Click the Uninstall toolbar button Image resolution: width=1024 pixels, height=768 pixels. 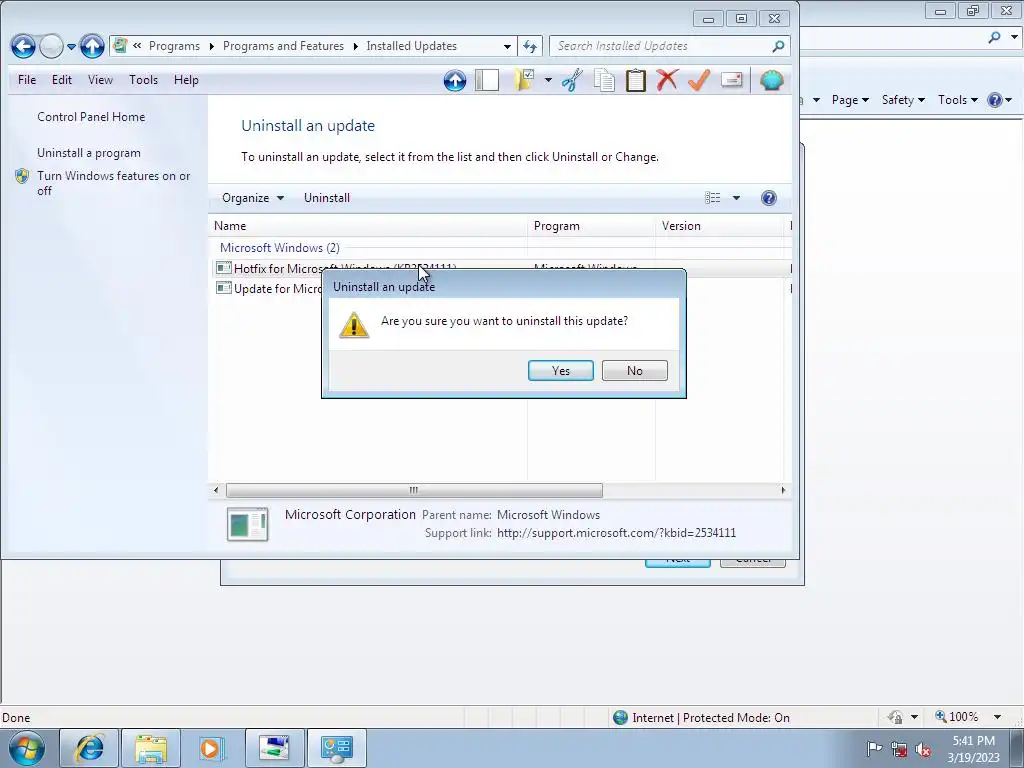[327, 198]
